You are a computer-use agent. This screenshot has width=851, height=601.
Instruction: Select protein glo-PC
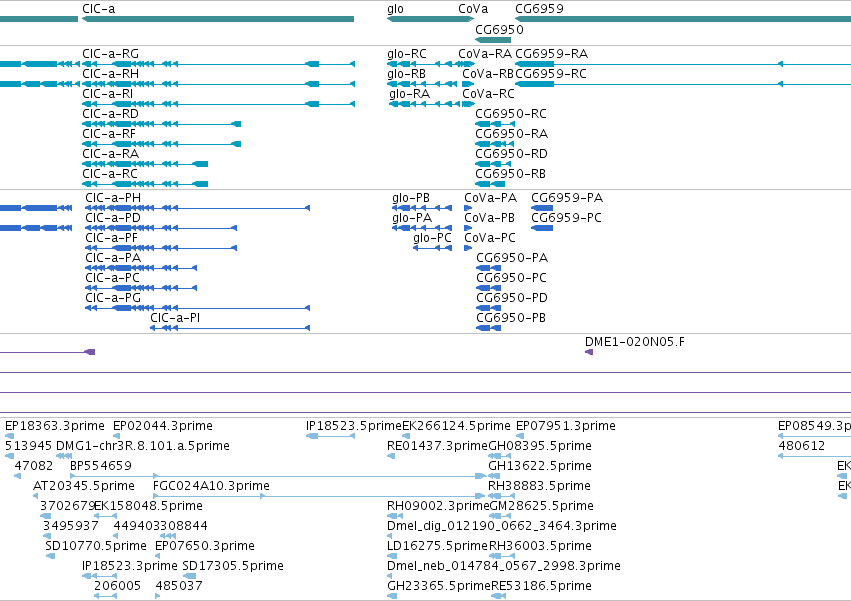coord(432,239)
